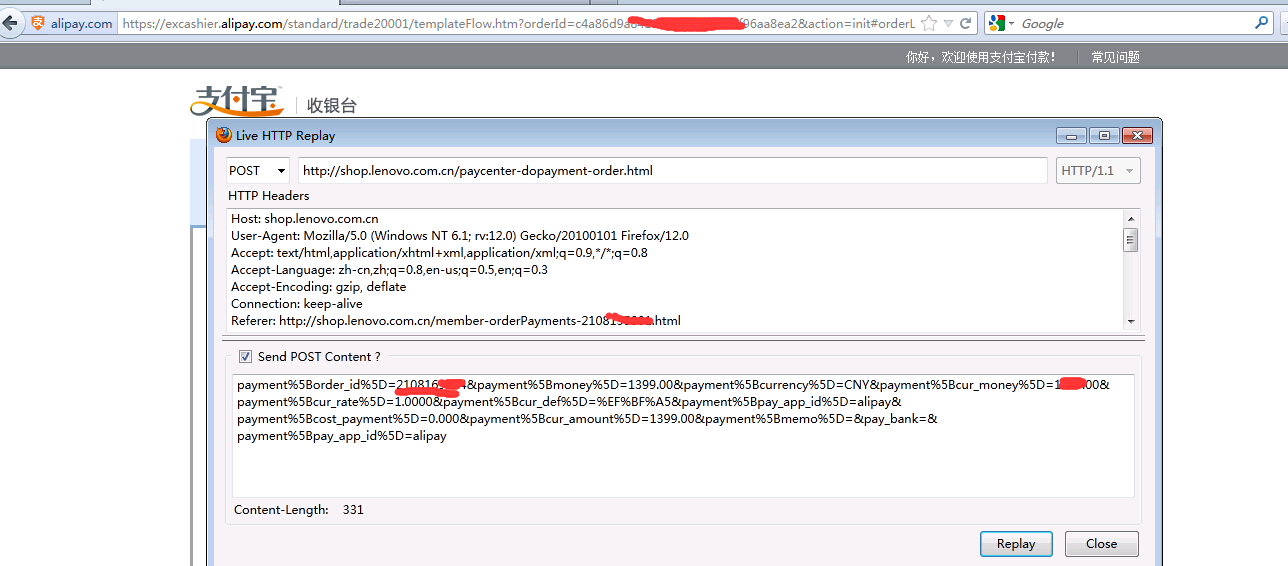Edit the shop.lenovo.com.cn request URL field
The image size is (1288, 566).
click(673, 171)
